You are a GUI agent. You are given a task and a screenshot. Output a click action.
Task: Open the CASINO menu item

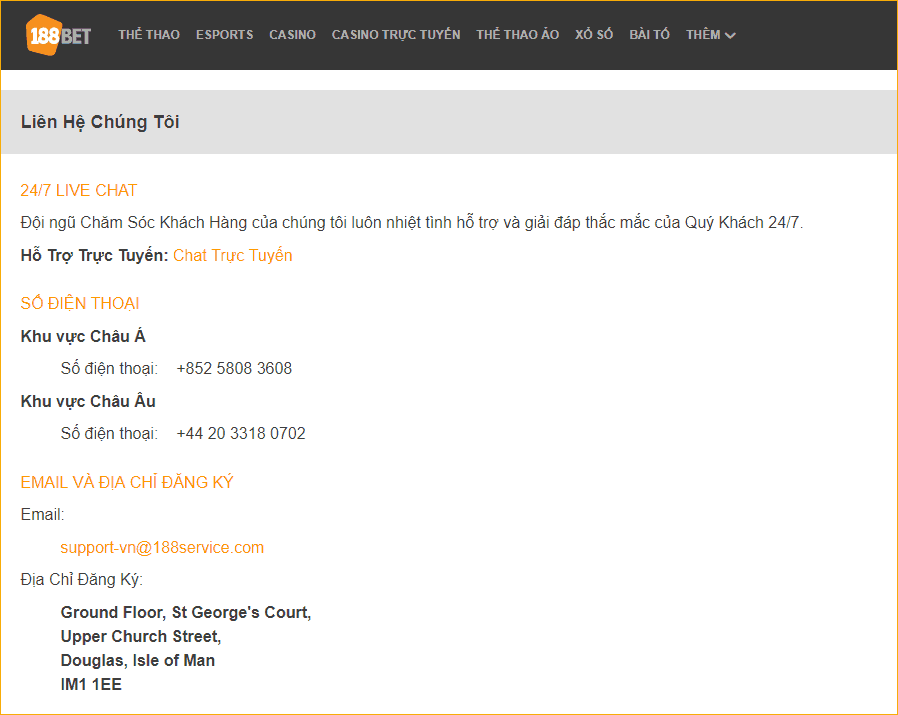tap(293, 34)
